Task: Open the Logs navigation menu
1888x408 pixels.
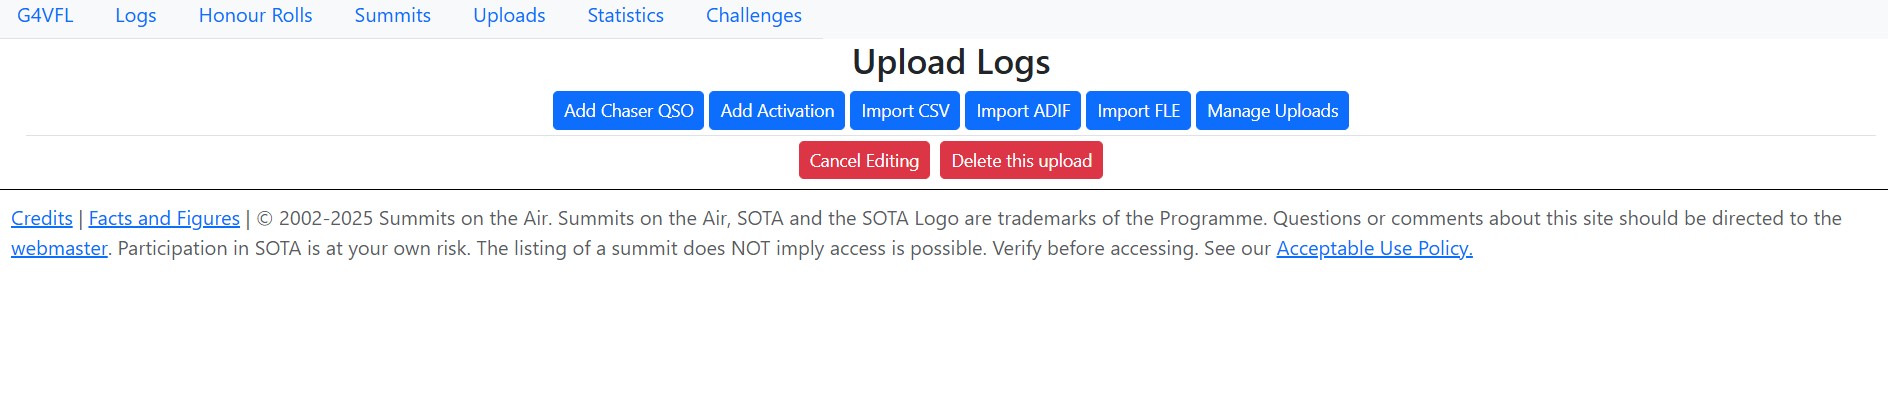Action: (x=135, y=16)
